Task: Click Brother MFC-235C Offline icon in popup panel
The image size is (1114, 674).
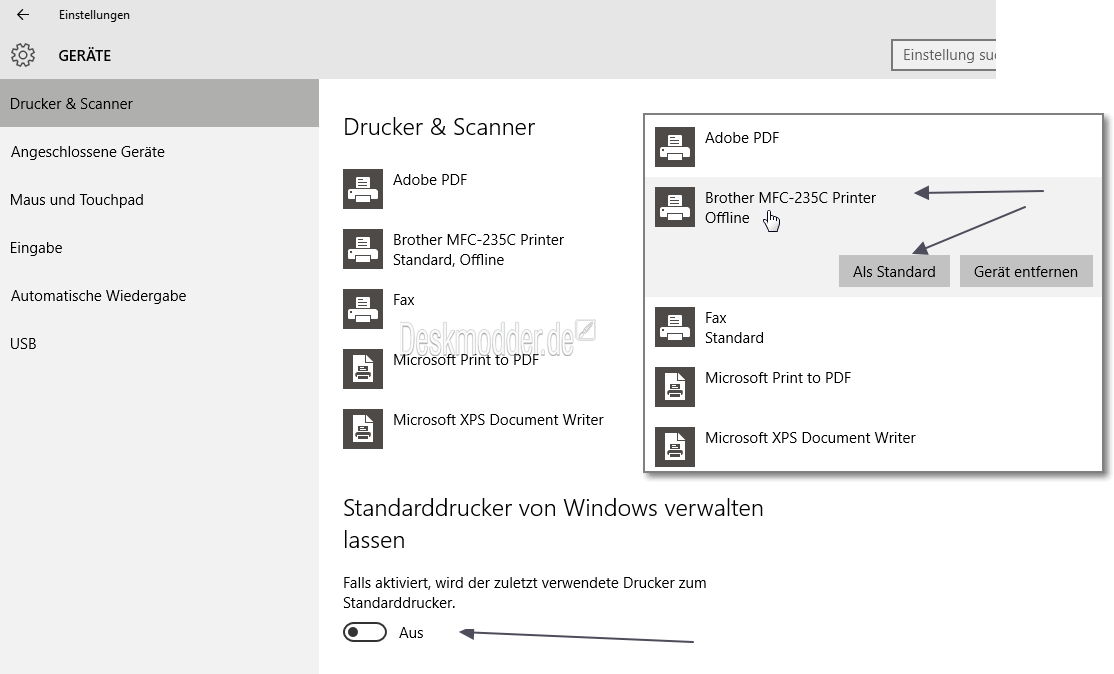Action: pyautogui.click(x=674, y=207)
